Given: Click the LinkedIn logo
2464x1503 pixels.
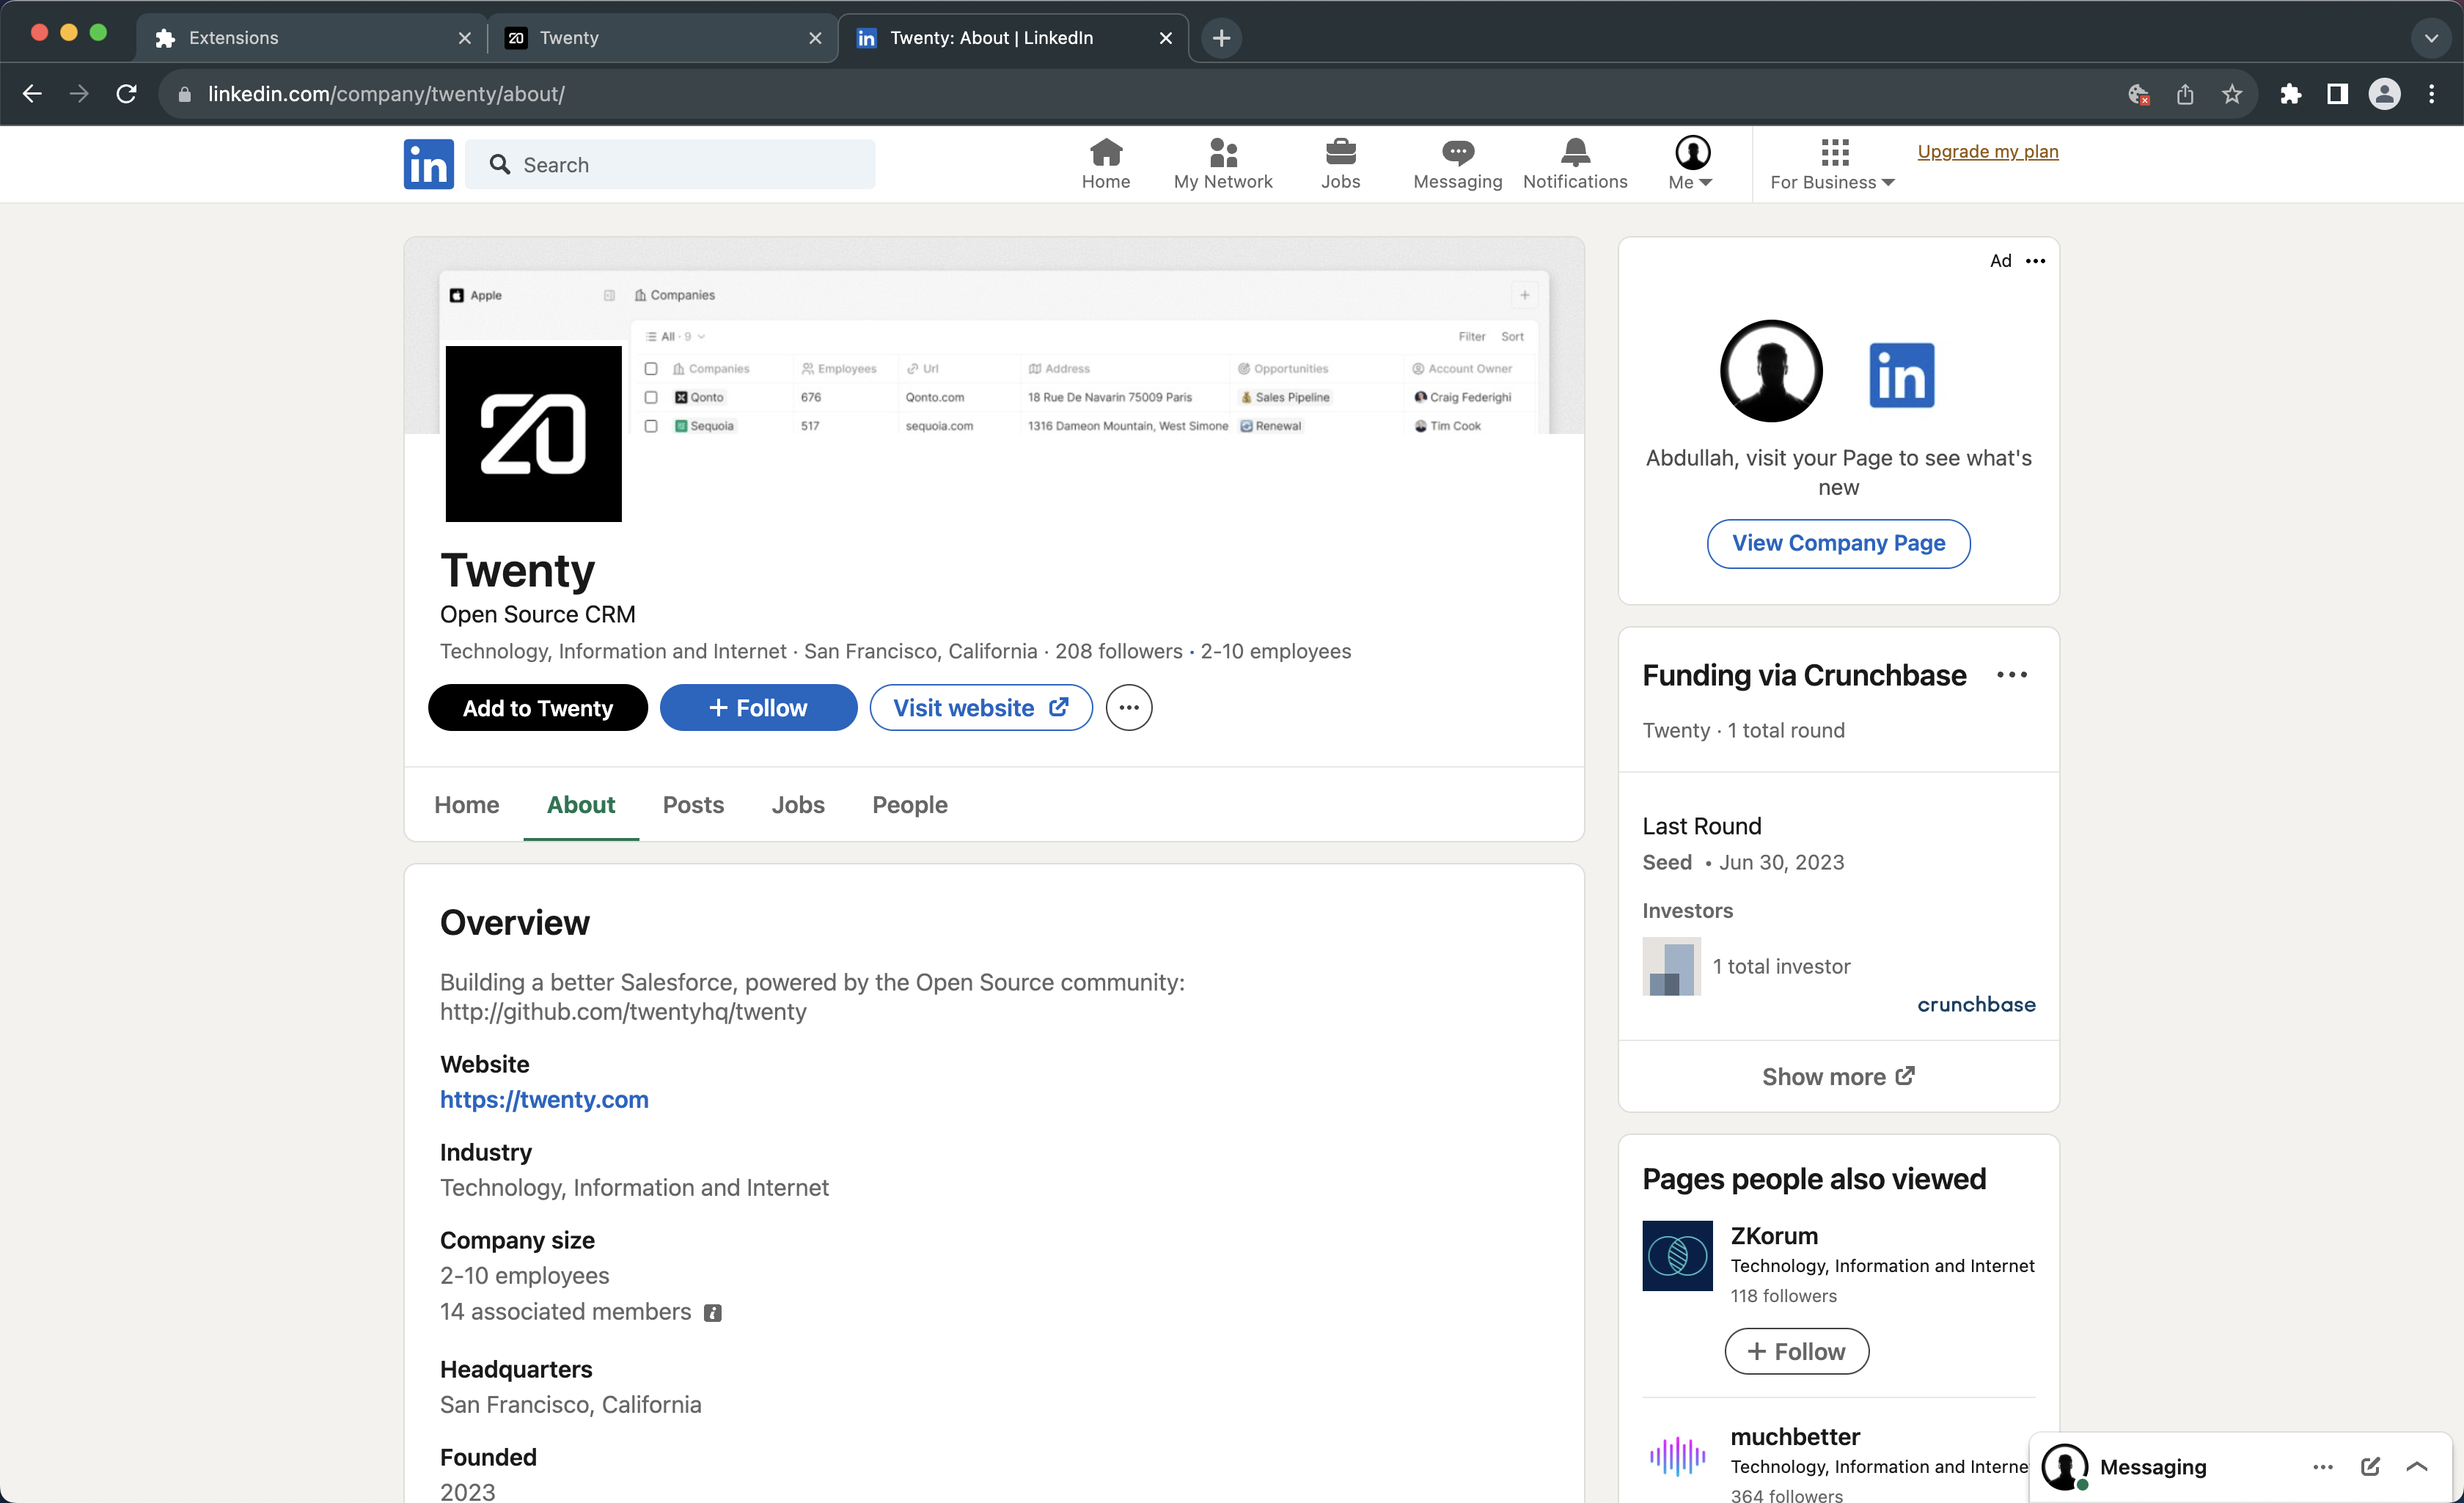Looking at the screenshot, I should point(428,164).
